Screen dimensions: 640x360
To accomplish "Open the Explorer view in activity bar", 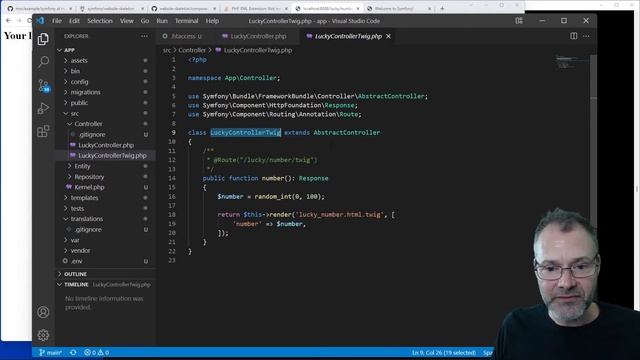I will [43, 39].
